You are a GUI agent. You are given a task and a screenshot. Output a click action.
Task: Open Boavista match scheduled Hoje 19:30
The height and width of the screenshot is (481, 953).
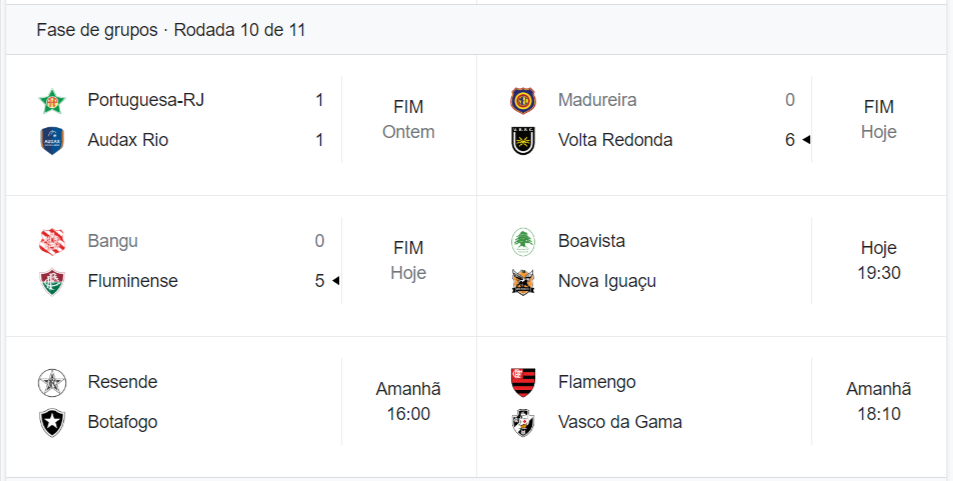click(878, 260)
